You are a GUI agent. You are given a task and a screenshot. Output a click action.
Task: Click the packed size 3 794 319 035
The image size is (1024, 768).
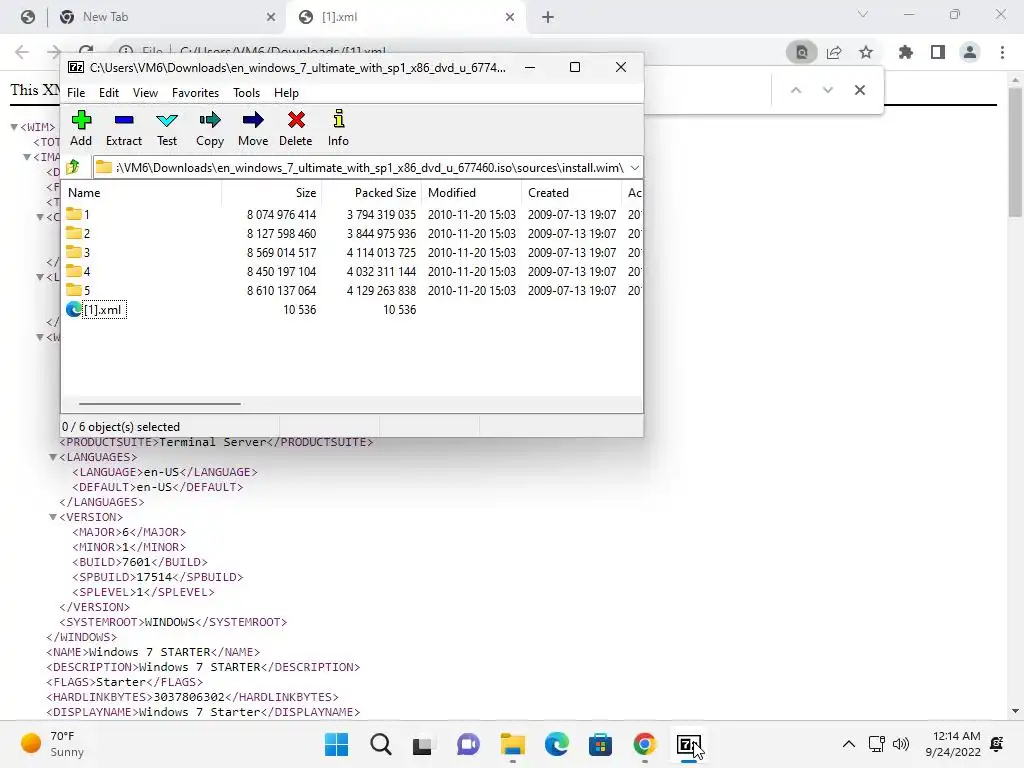381,214
